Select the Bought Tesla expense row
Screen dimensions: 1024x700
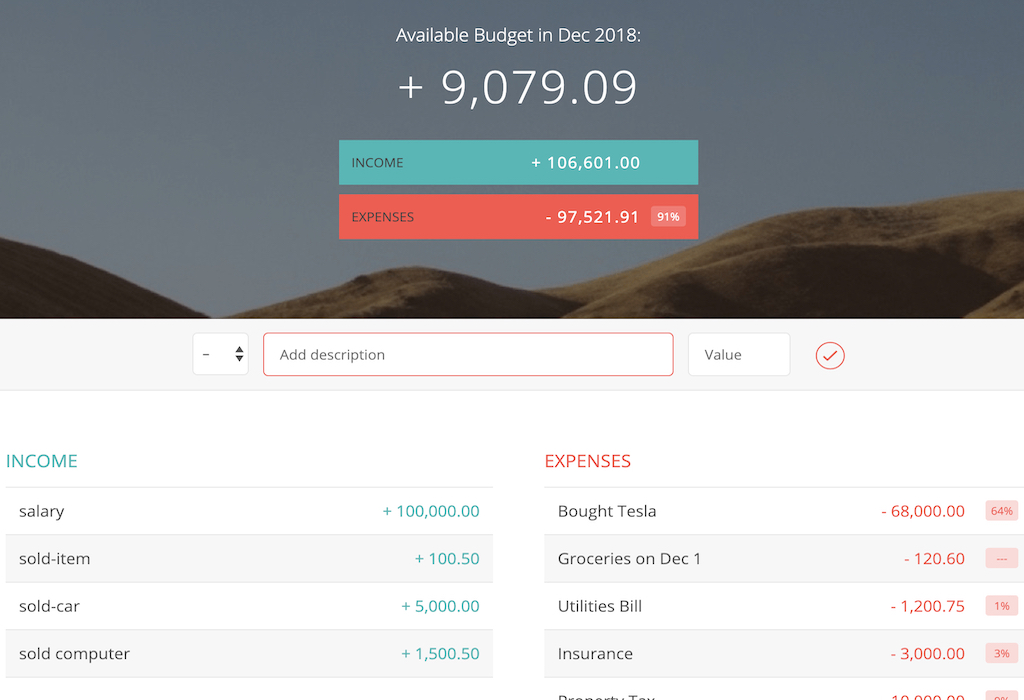tap(760, 511)
